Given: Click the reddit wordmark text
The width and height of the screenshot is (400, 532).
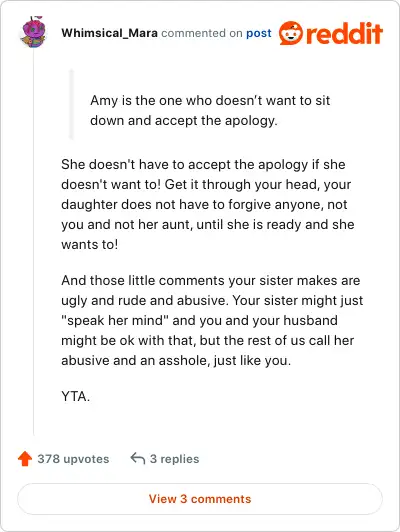Looking at the screenshot, I should [344, 33].
